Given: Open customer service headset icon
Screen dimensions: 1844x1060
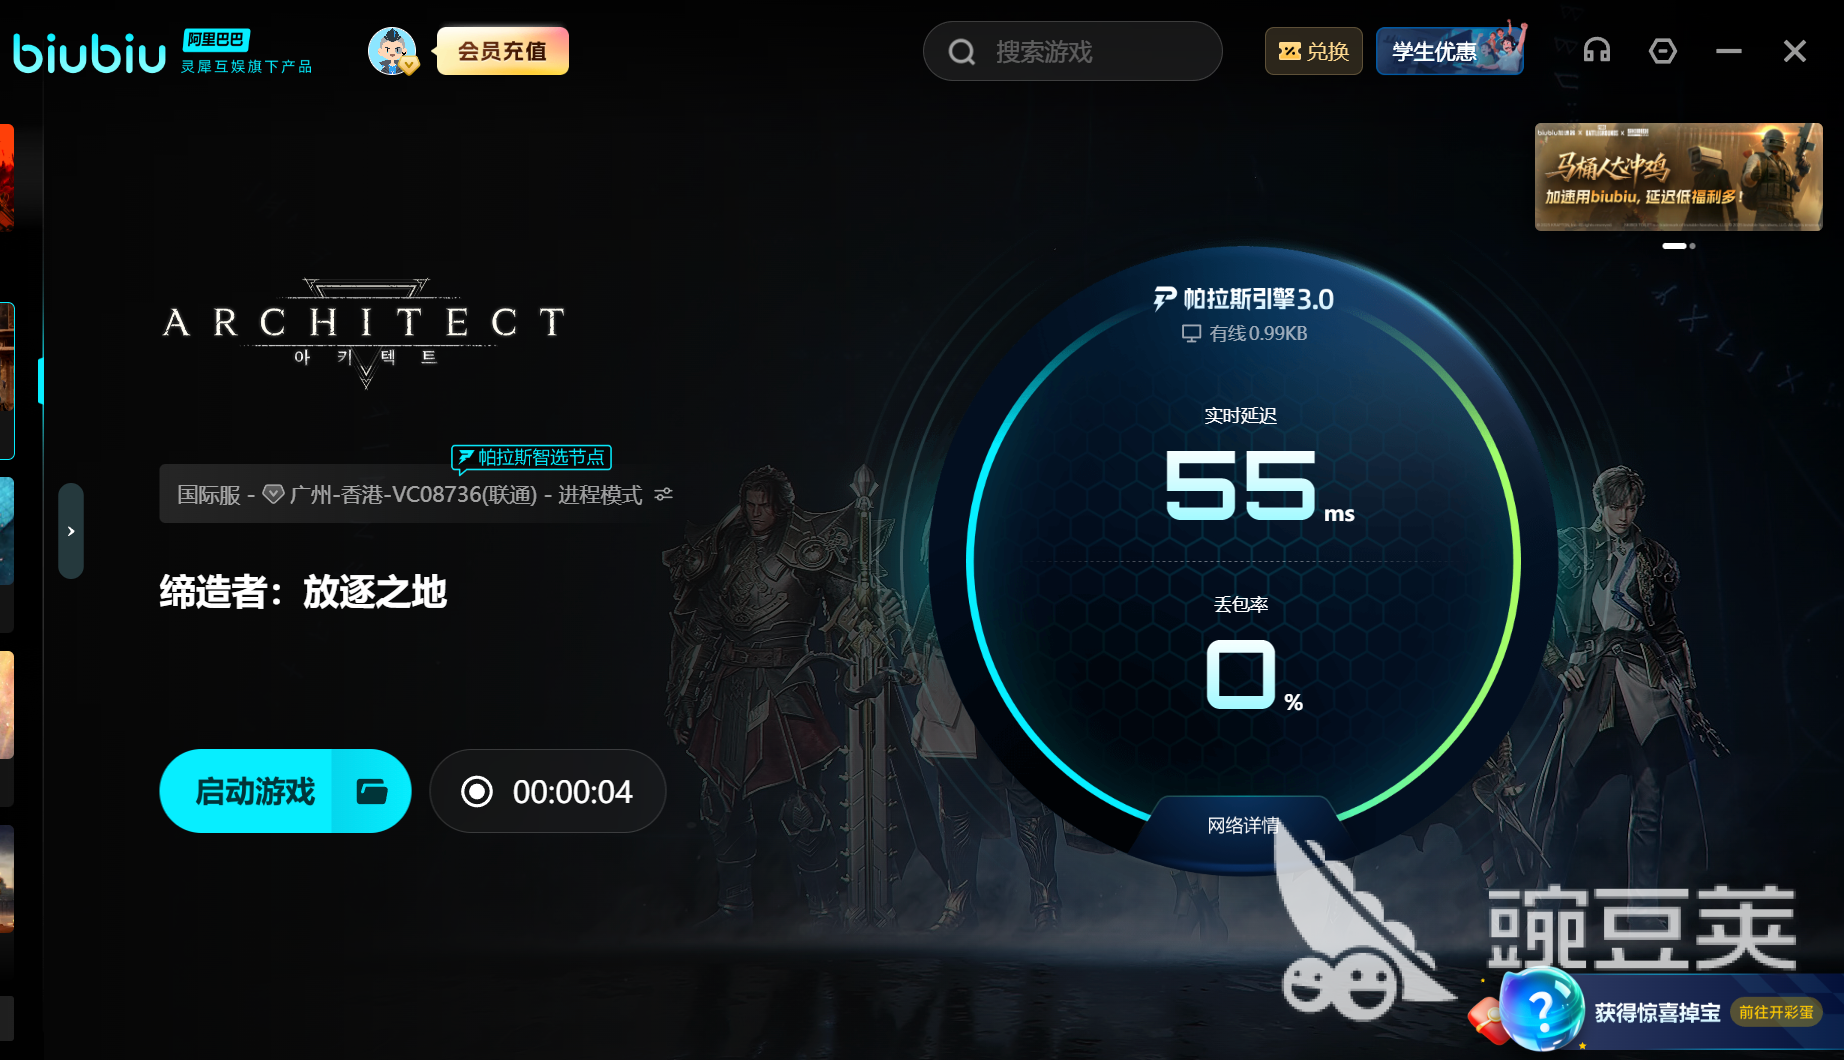Looking at the screenshot, I should (1597, 51).
